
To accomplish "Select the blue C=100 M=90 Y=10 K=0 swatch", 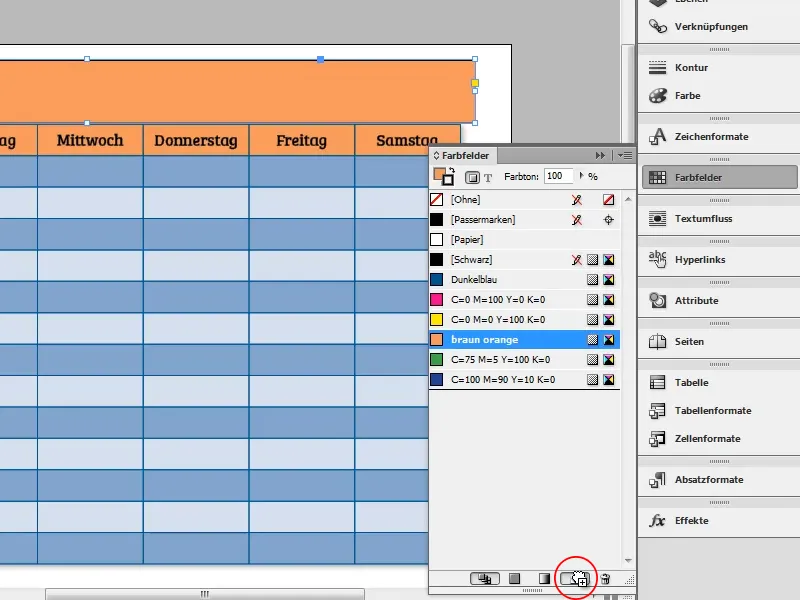I will pos(524,380).
